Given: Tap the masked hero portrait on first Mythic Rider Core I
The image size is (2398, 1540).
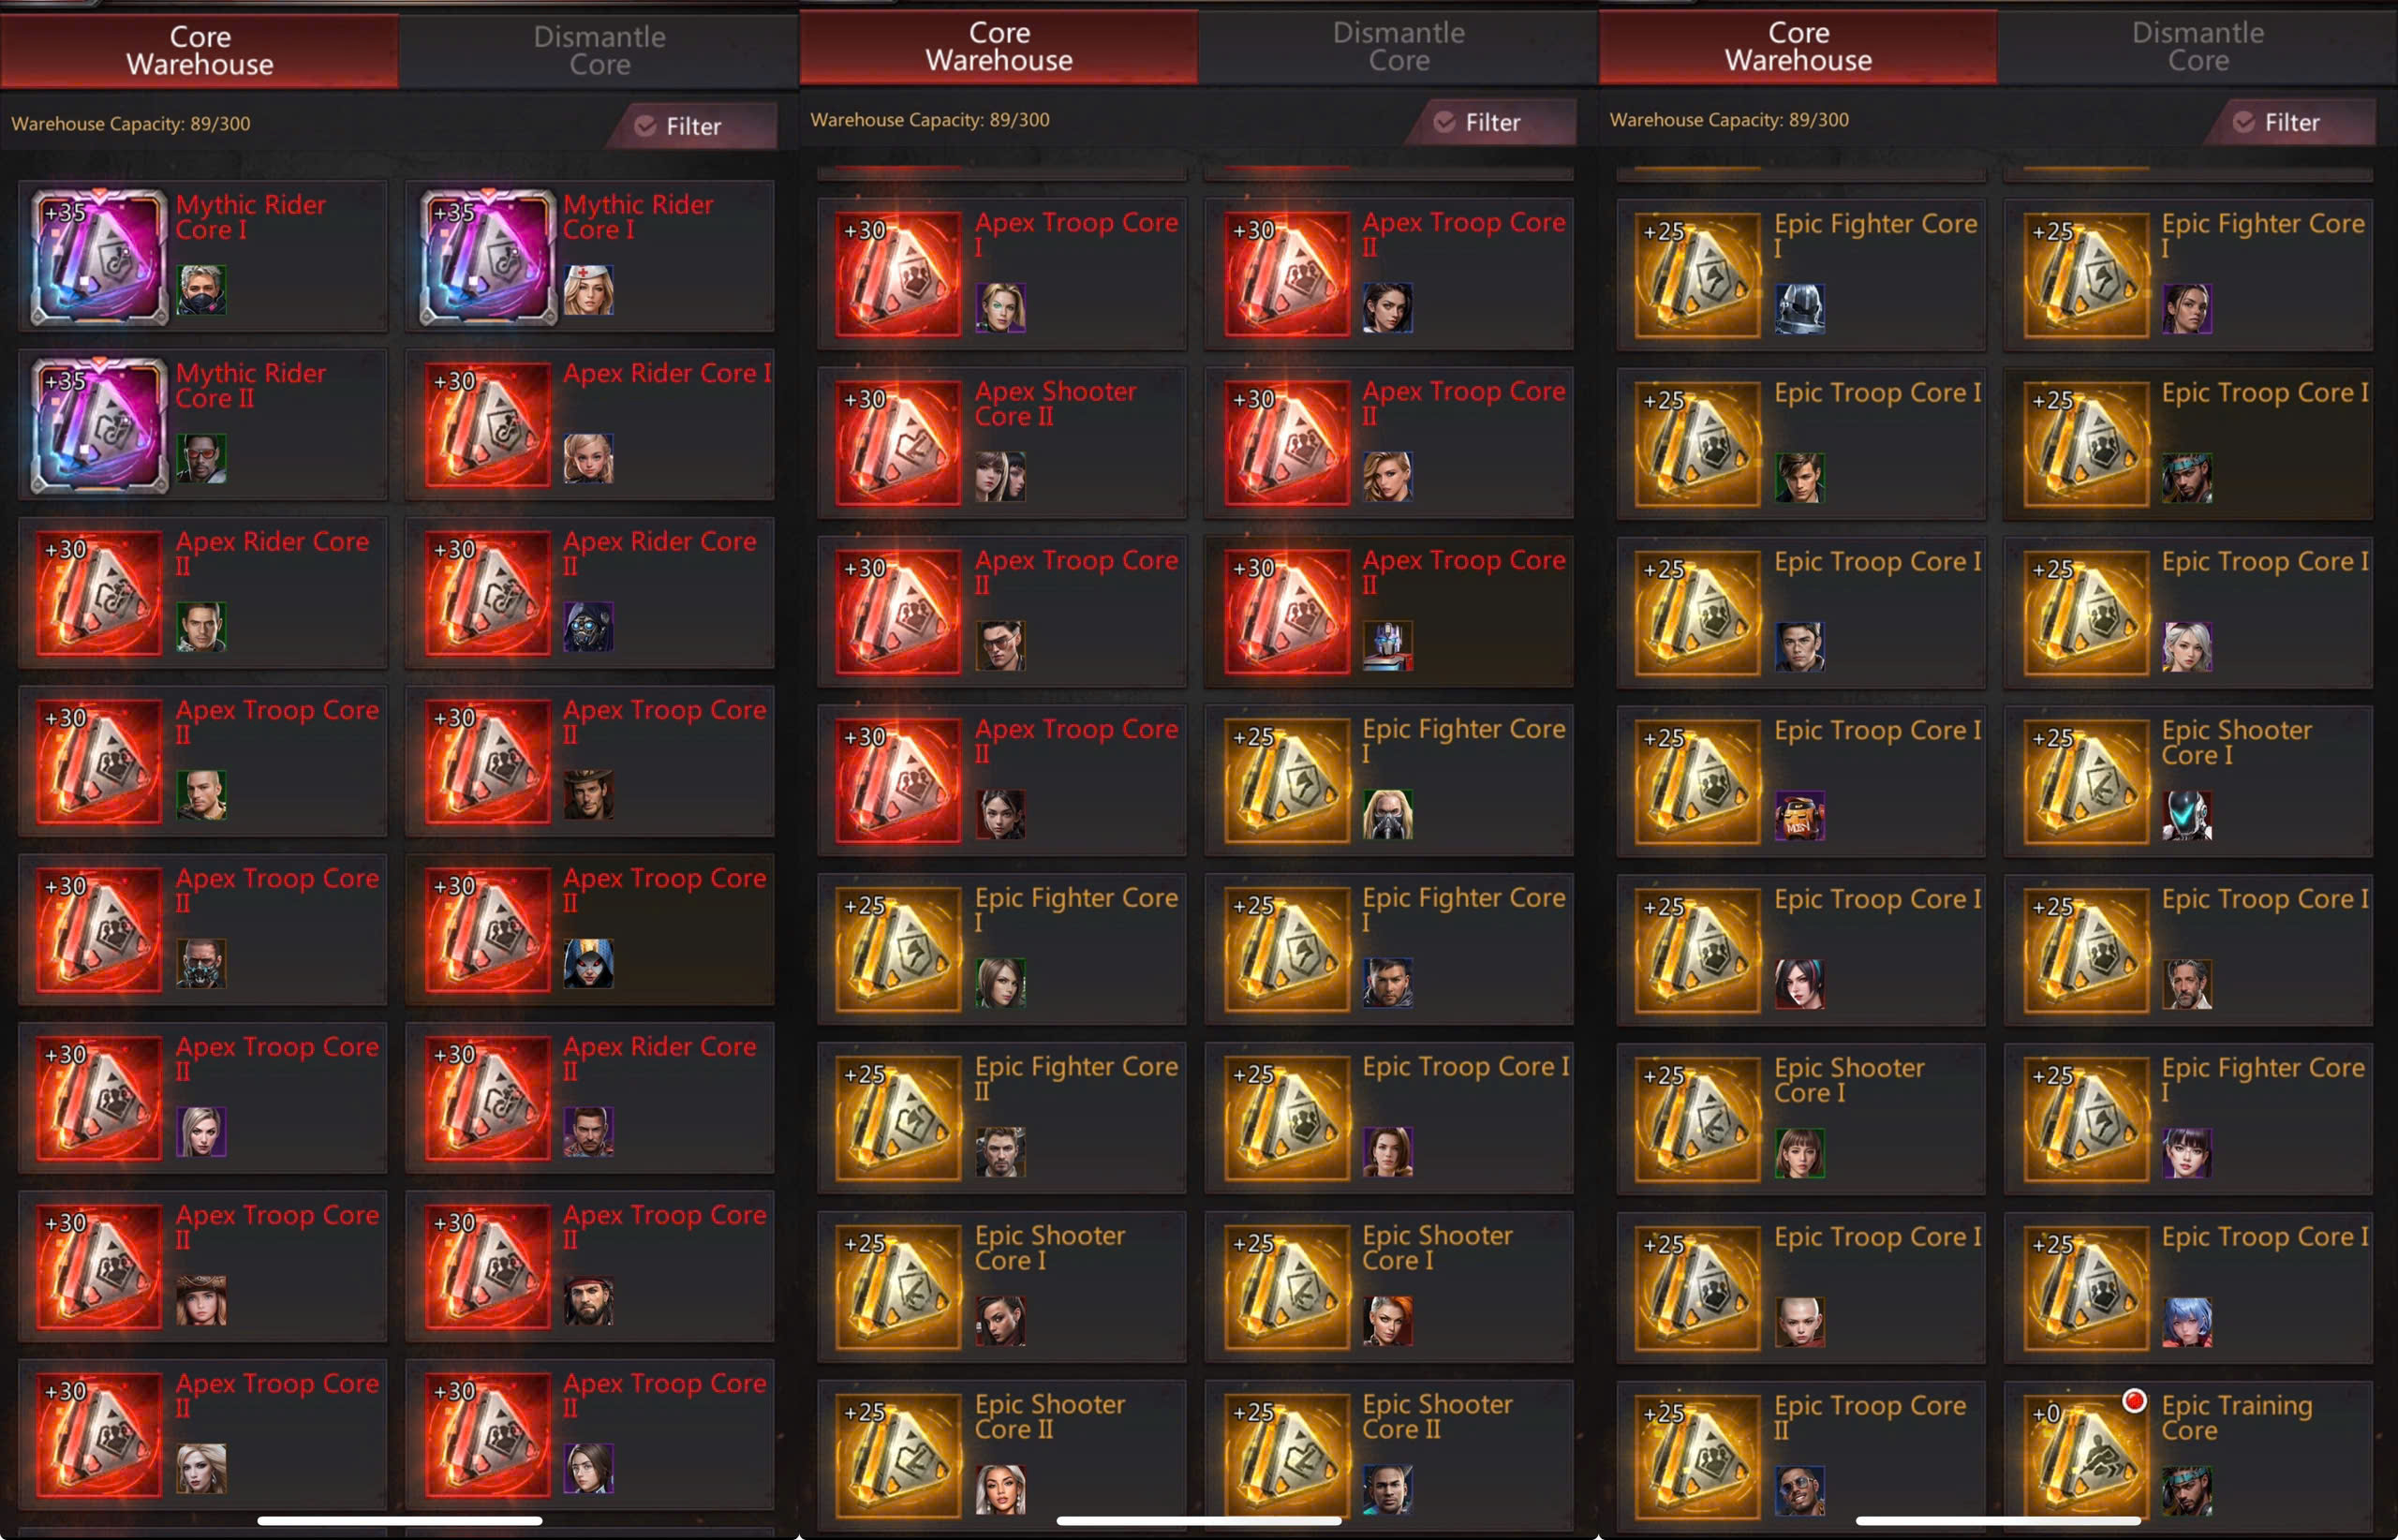Looking at the screenshot, I should click(x=201, y=290).
